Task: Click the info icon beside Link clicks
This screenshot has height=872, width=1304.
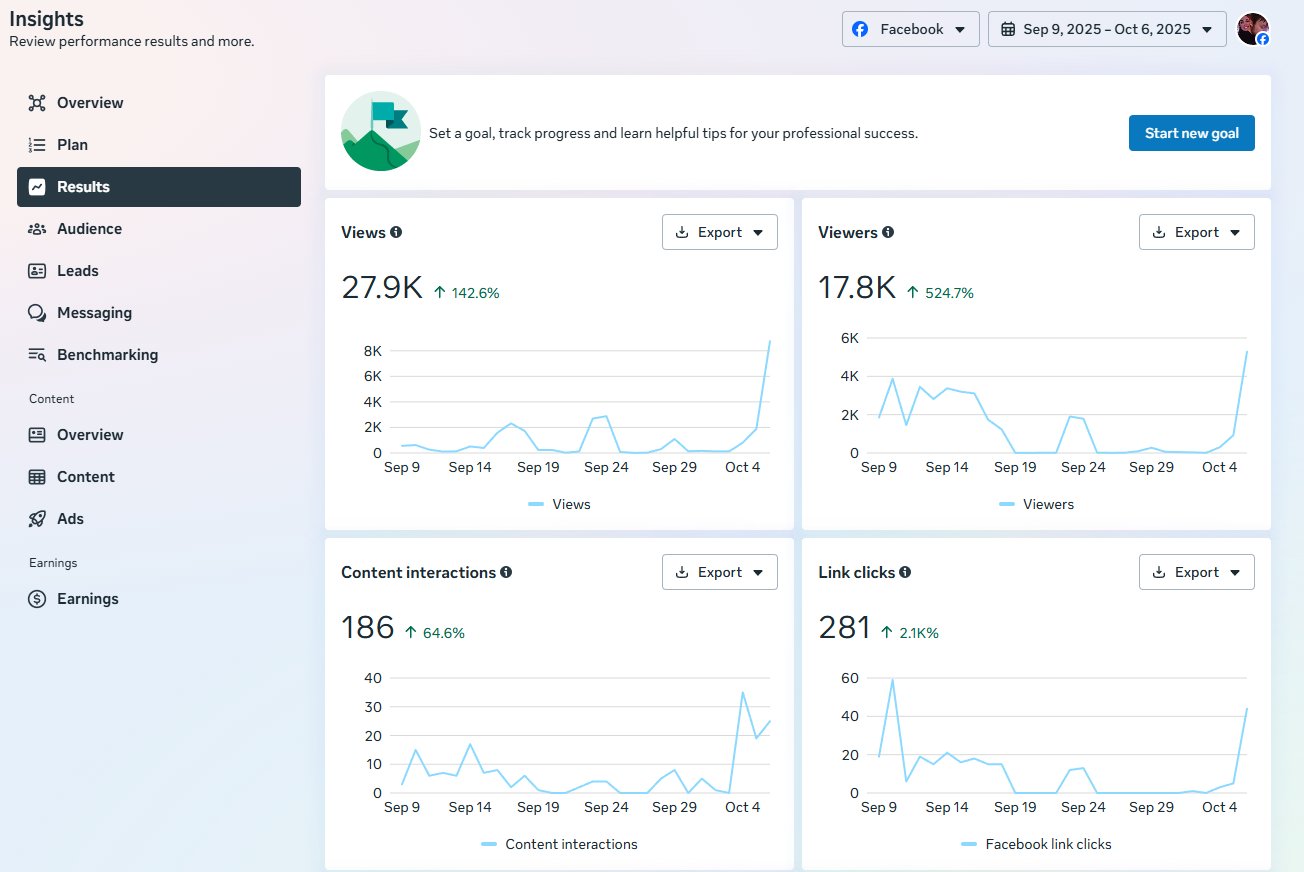Action: tap(905, 572)
